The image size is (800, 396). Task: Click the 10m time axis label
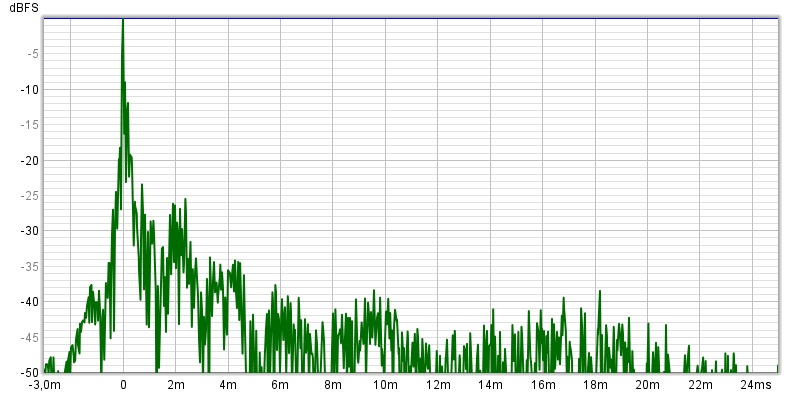point(385,385)
